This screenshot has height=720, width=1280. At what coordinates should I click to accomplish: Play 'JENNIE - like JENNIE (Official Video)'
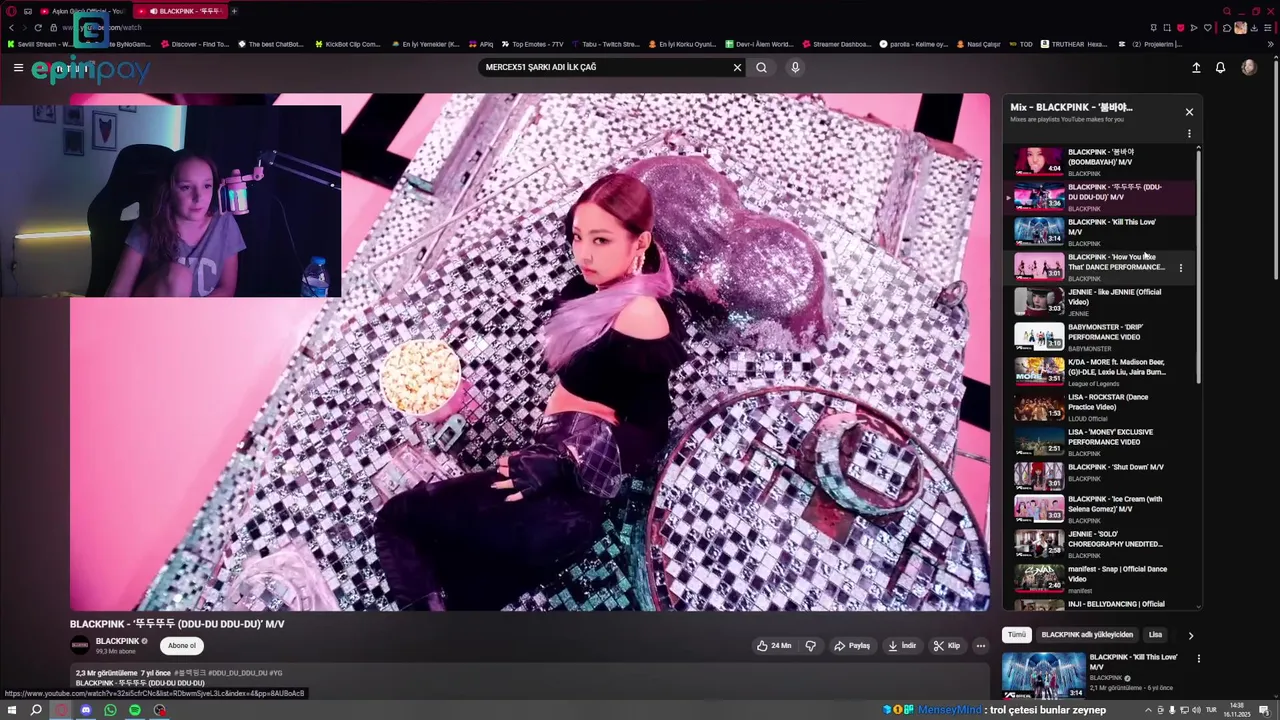coord(1100,301)
